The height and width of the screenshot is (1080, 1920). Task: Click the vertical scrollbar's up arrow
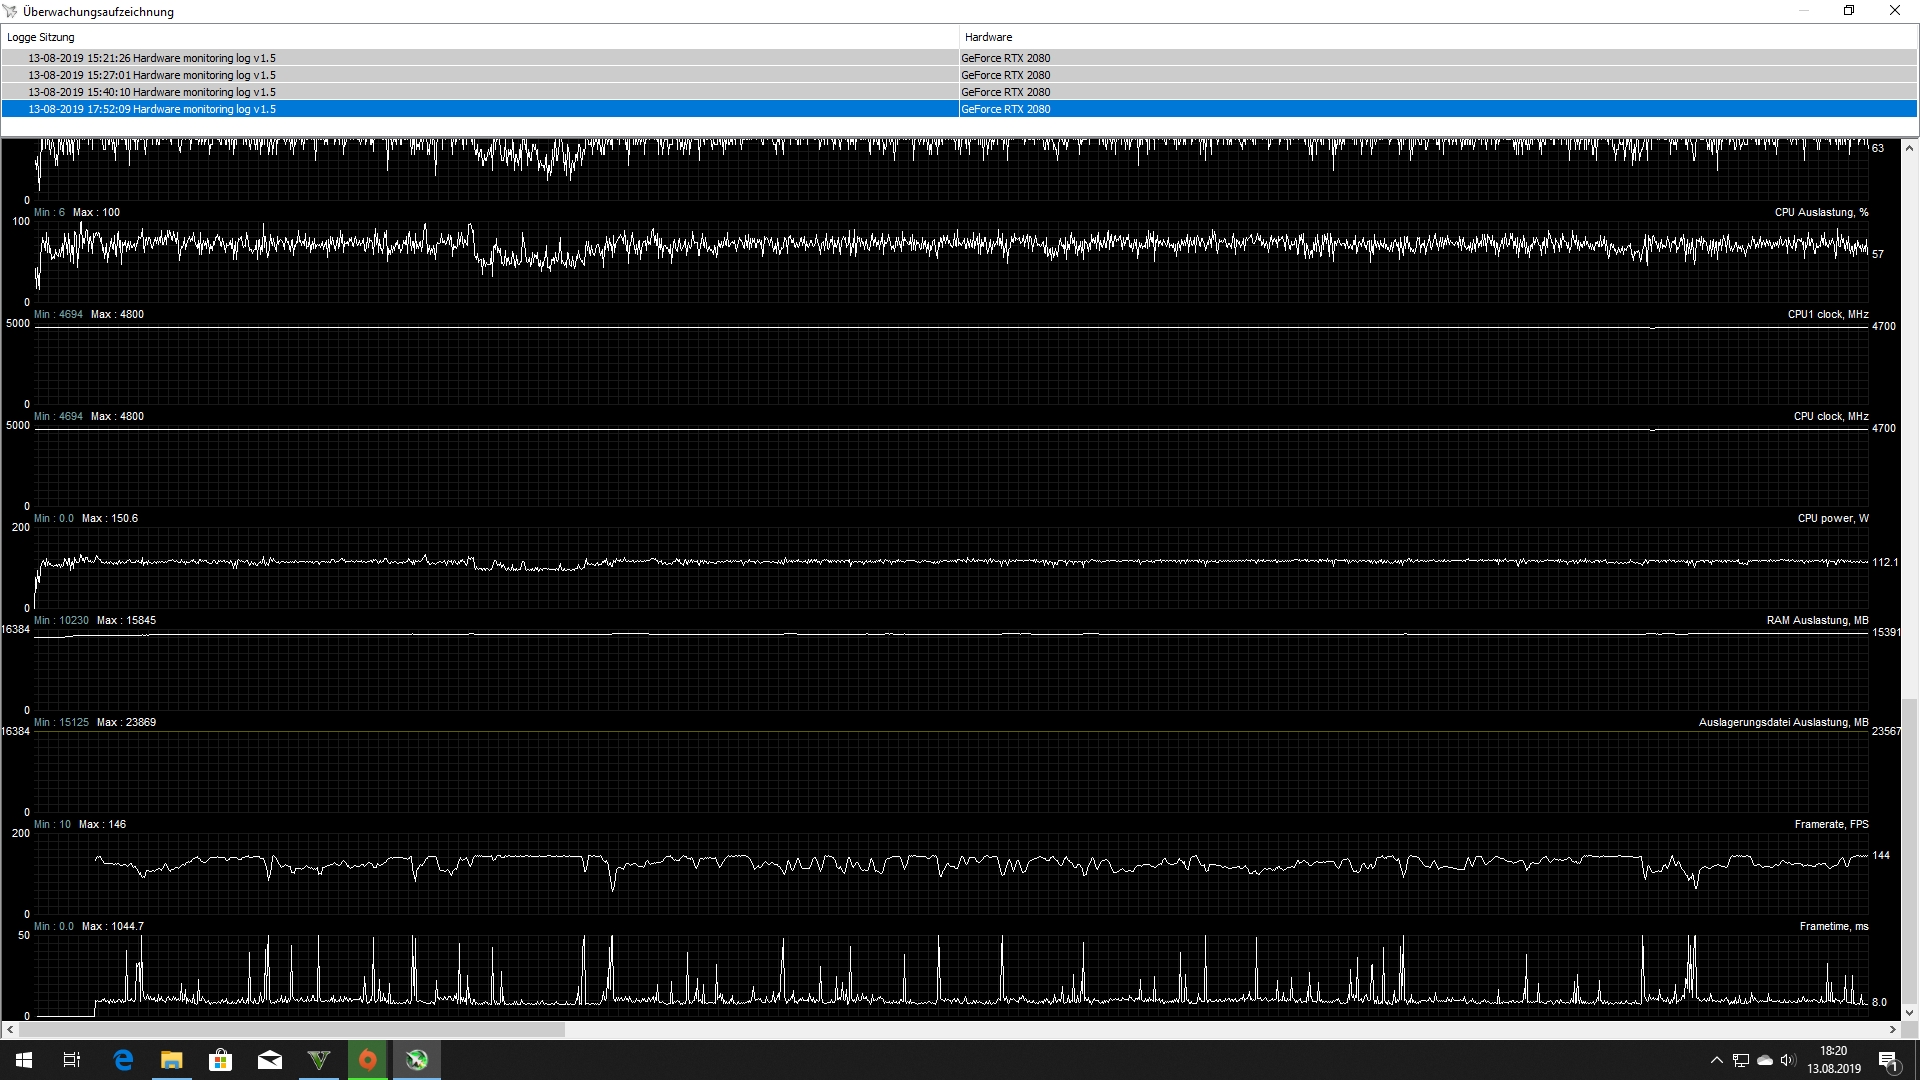[1909, 148]
